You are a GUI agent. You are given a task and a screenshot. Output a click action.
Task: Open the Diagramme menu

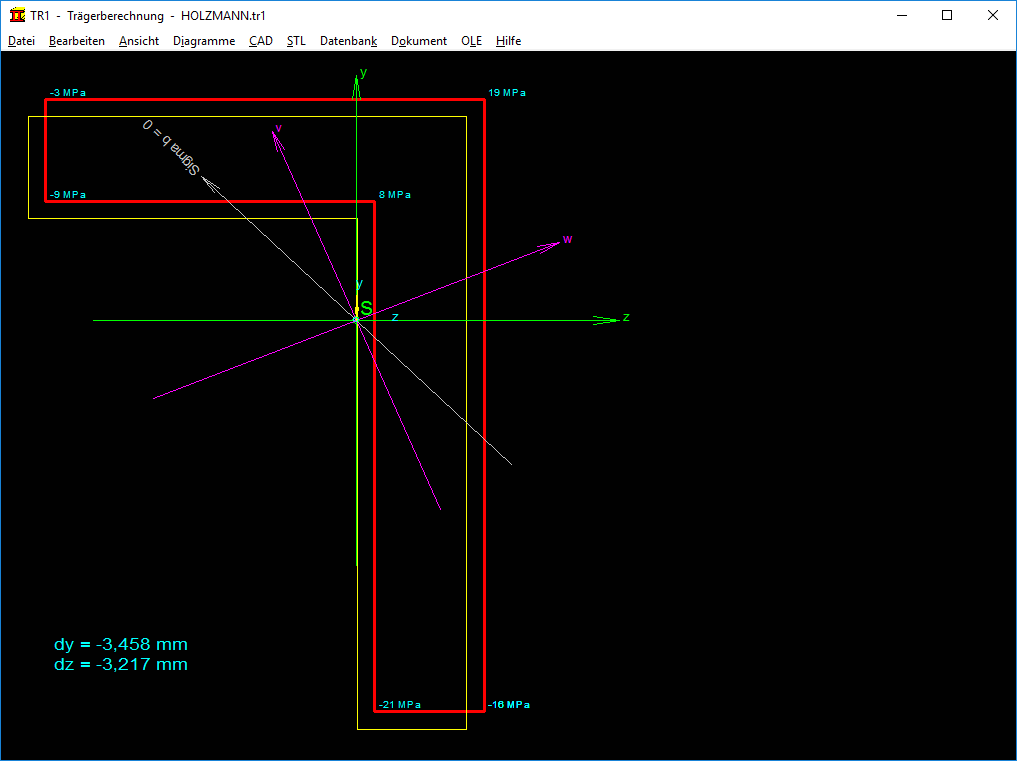[204, 41]
